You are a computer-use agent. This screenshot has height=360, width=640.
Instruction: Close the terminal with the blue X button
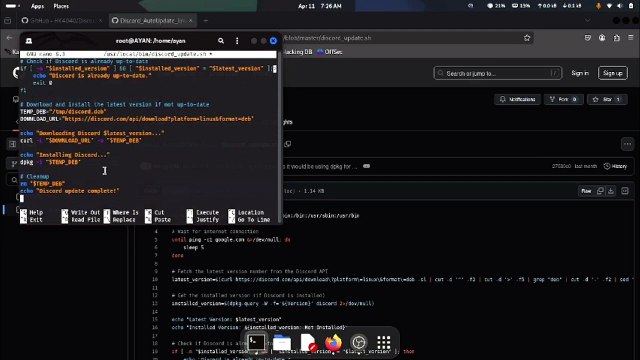click(273, 41)
